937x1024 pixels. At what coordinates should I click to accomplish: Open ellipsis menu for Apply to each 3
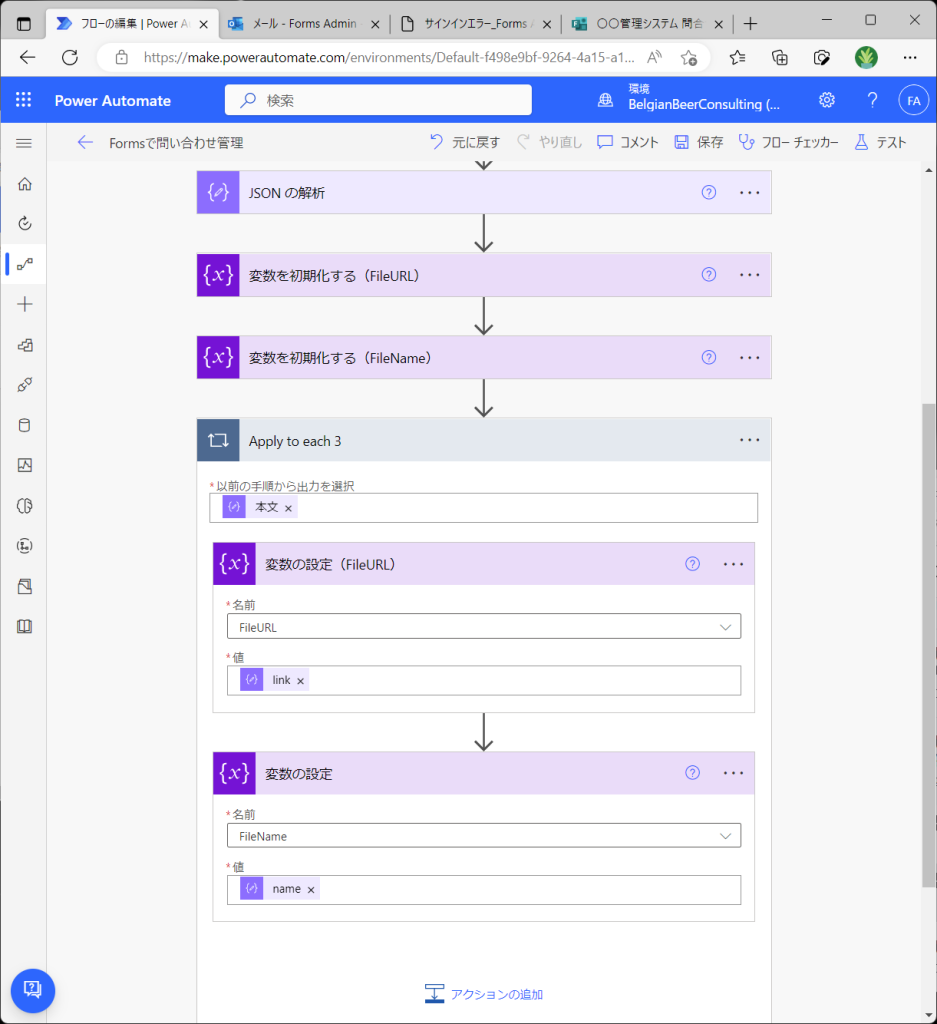749,440
